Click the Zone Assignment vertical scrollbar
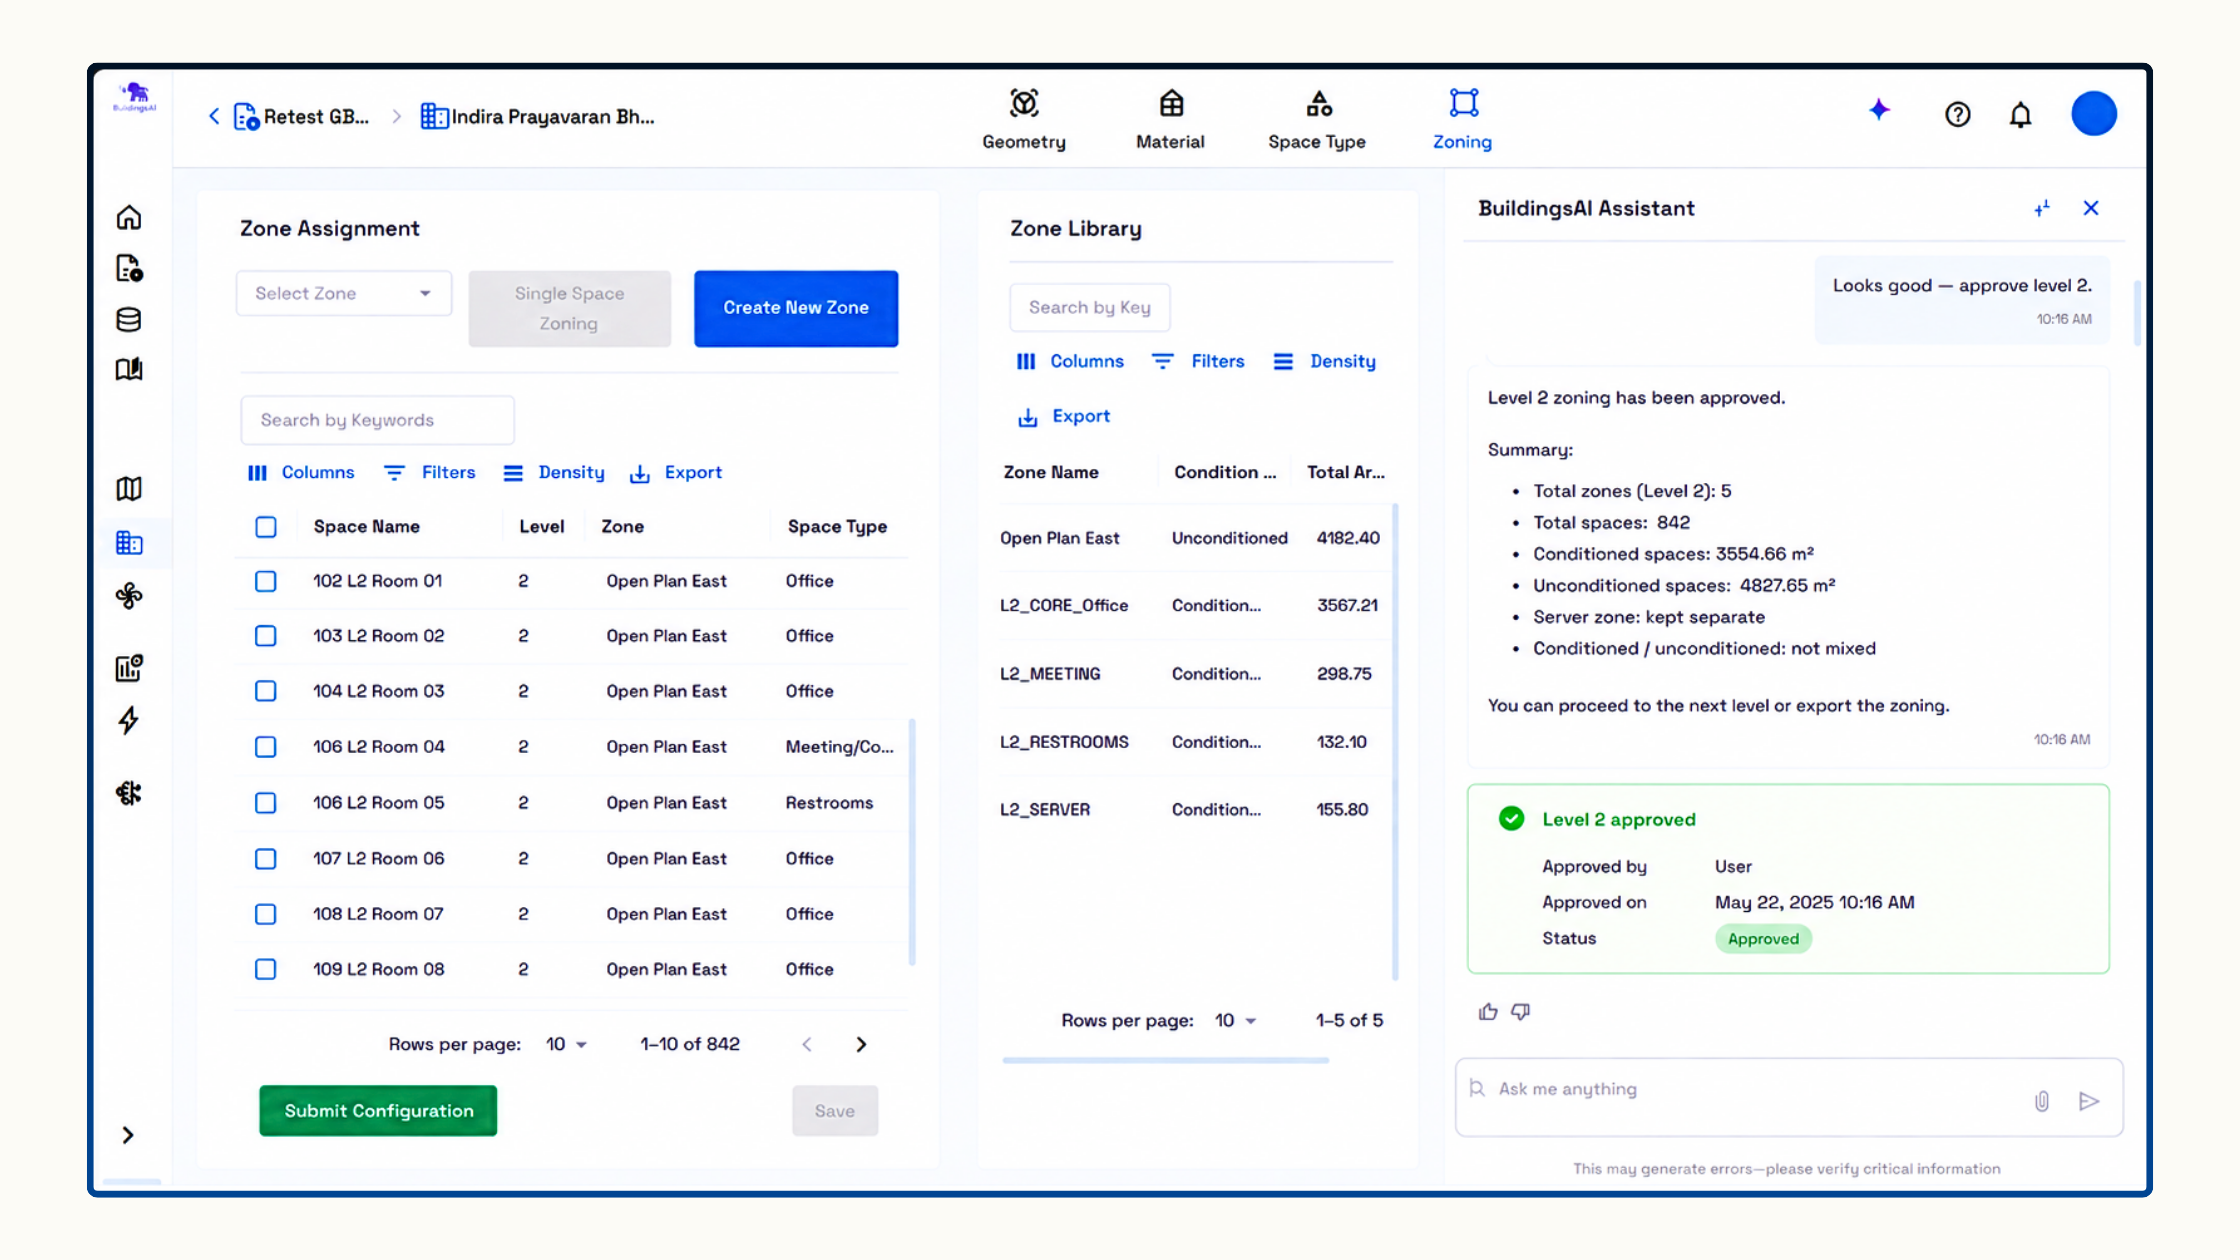 pos(912,842)
